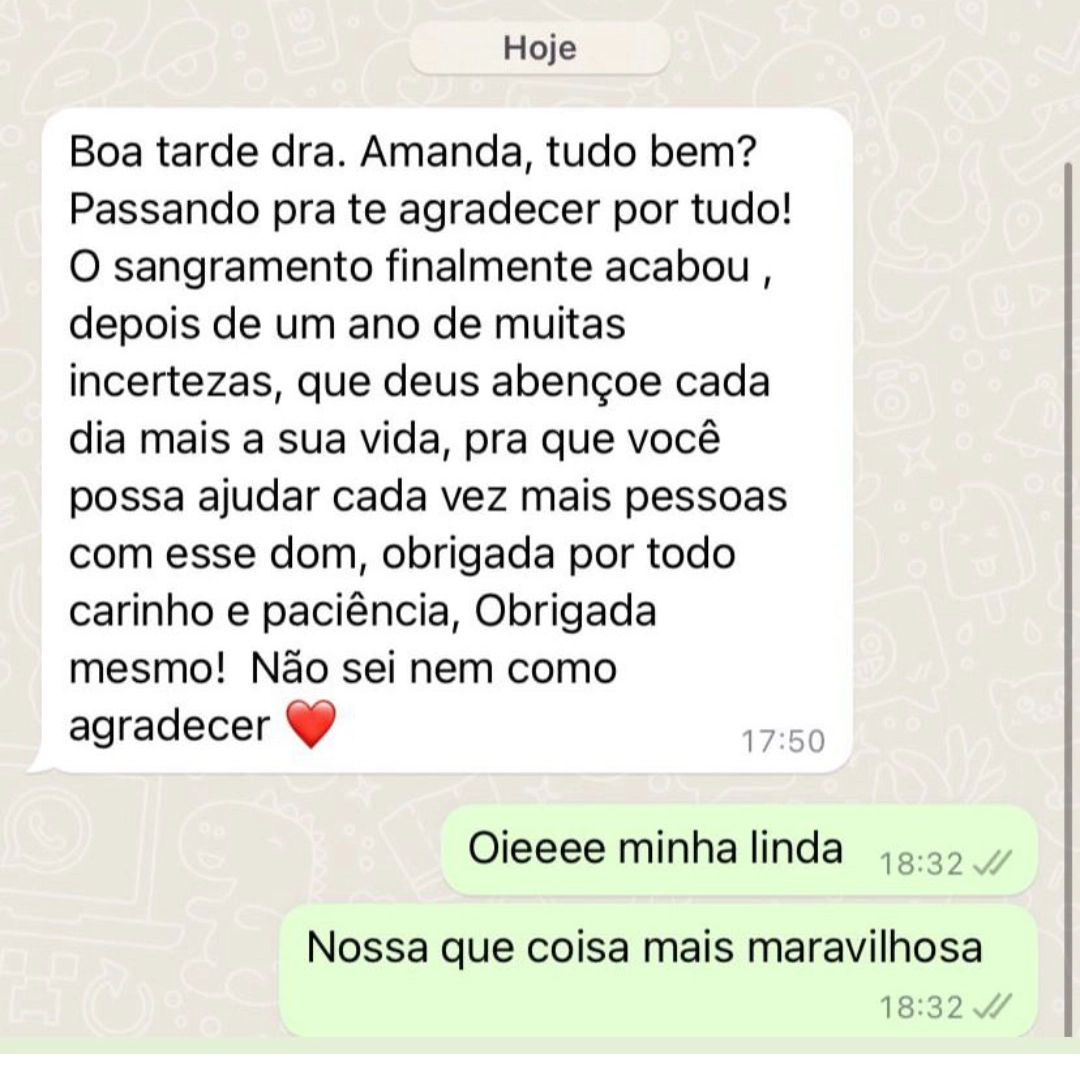
Task: Click the words O sangramento finalmente acabou
Action: click(409, 267)
